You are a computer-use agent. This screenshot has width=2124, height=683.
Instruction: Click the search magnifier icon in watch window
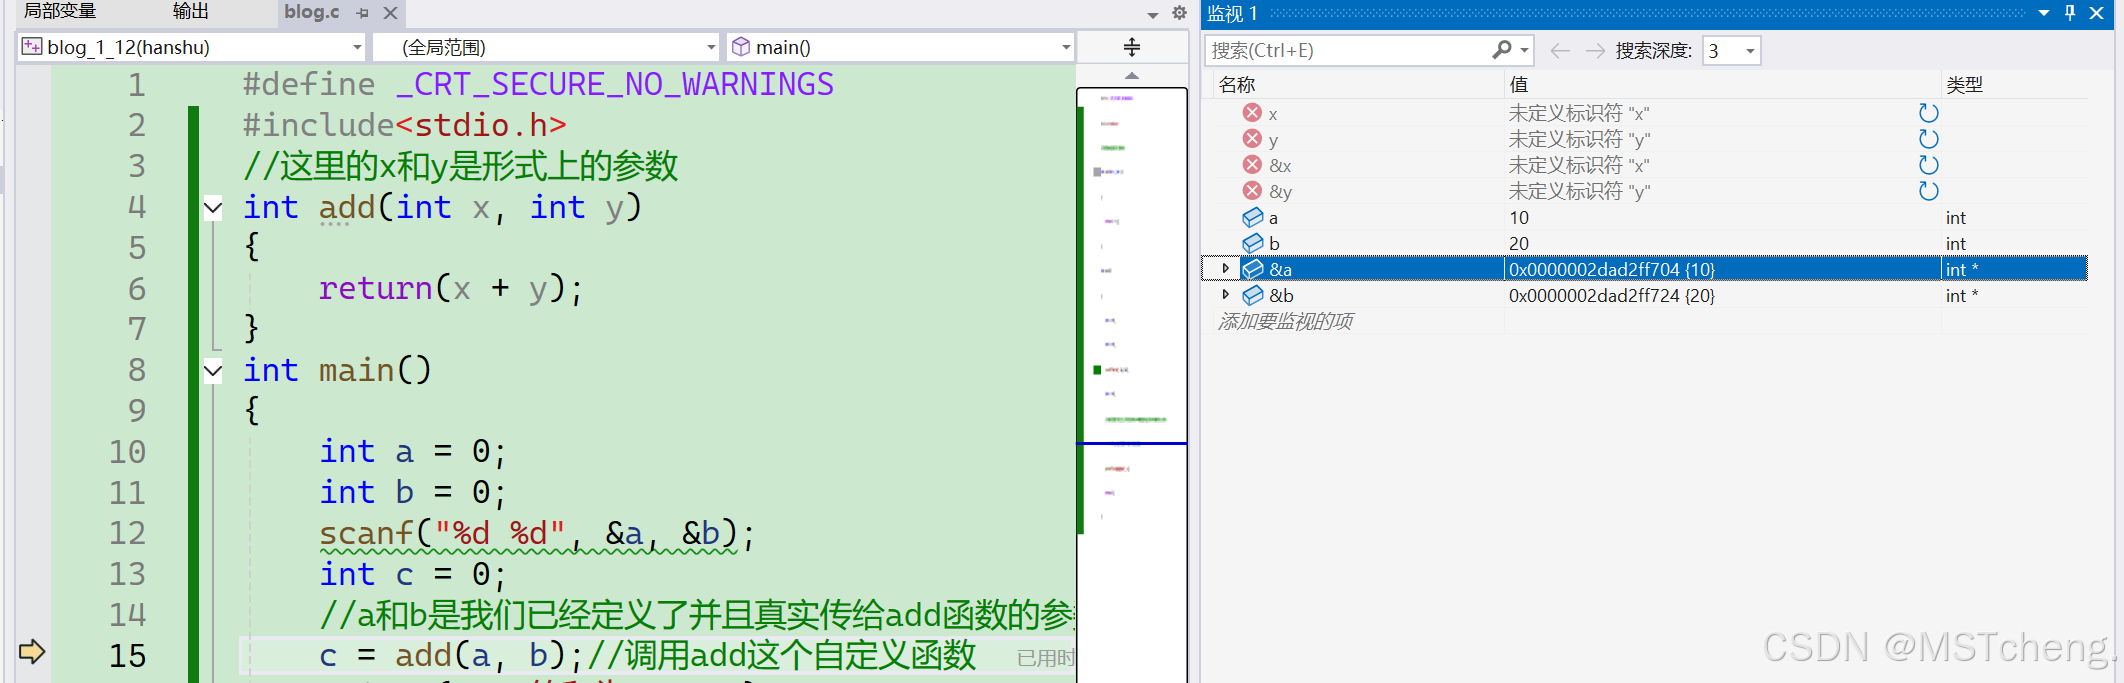coord(1501,49)
